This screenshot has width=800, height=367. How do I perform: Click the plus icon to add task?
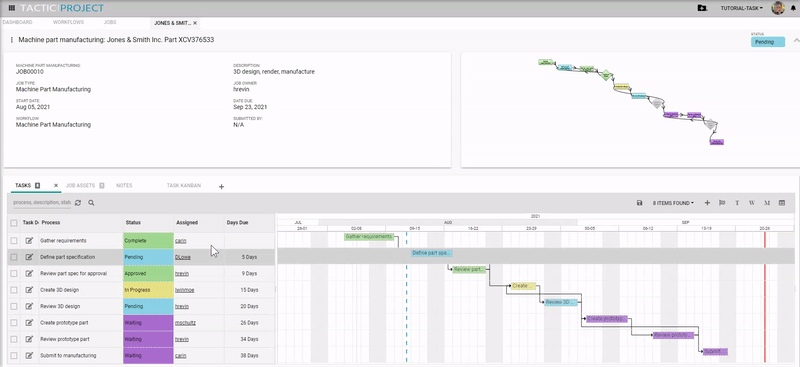(707, 203)
